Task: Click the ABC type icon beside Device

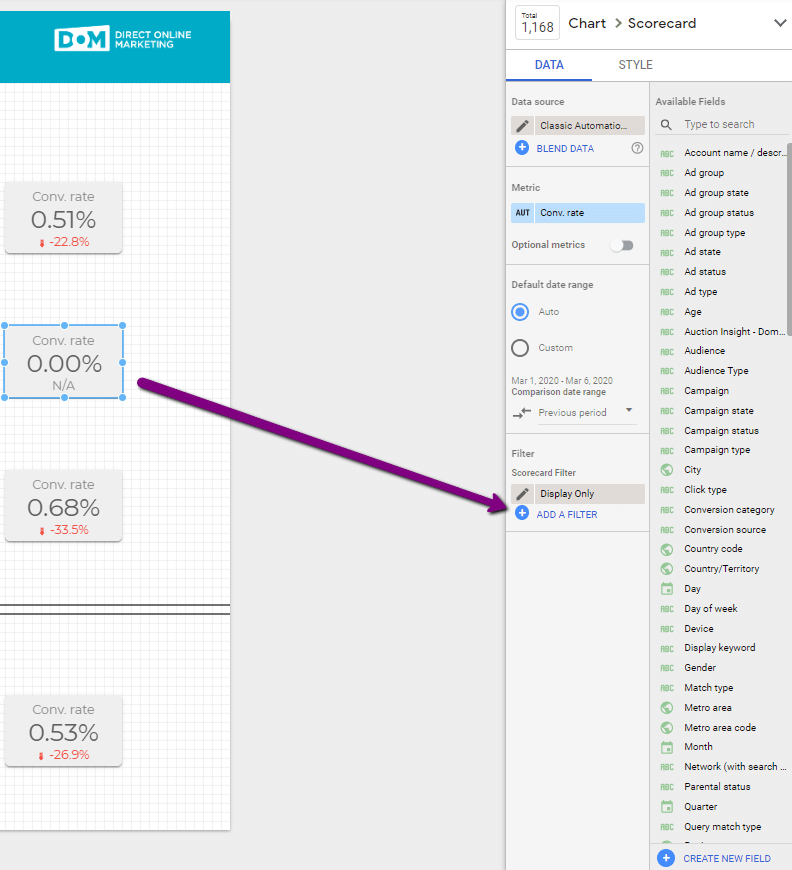Action: click(x=667, y=629)
